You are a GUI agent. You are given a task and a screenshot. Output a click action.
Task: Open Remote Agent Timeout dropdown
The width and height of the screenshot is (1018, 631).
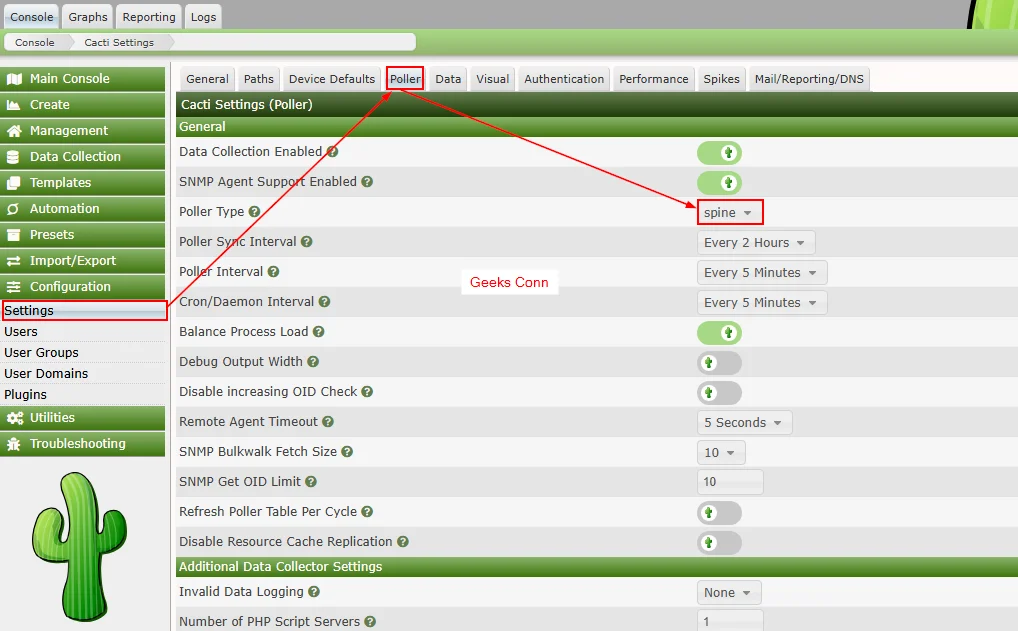coord(744,423)
